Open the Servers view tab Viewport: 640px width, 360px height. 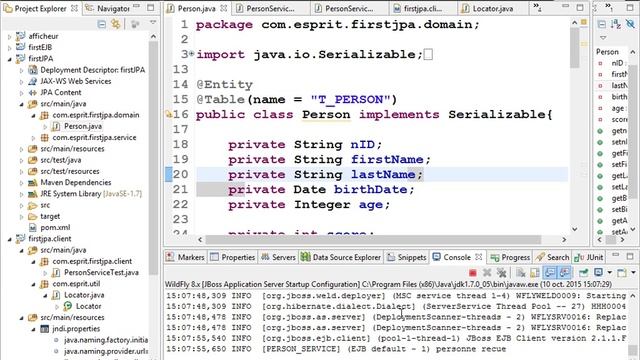[278, 257]
